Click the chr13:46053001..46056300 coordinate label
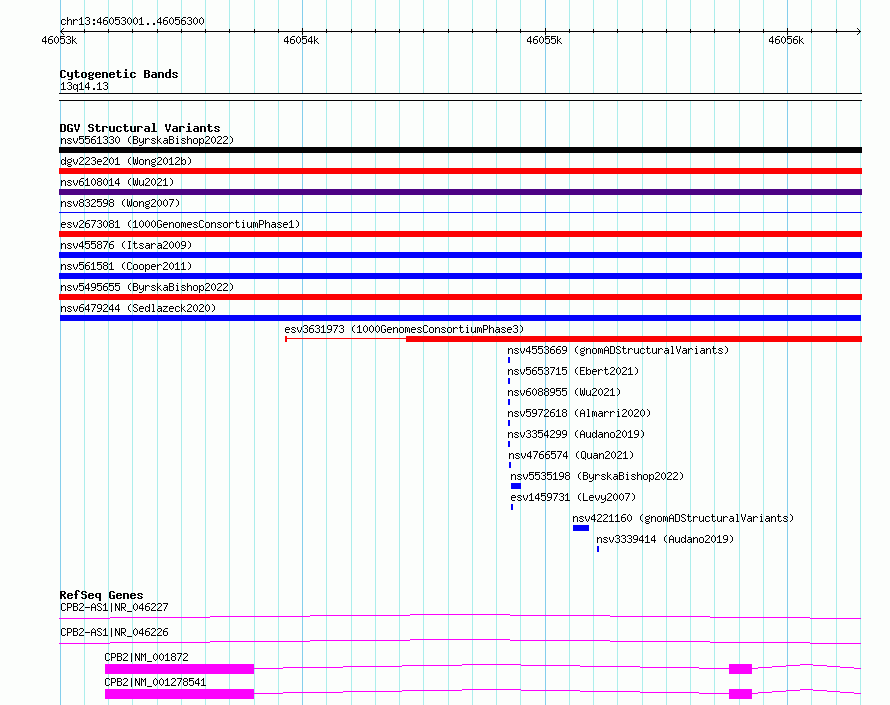 tap(132, 21)
